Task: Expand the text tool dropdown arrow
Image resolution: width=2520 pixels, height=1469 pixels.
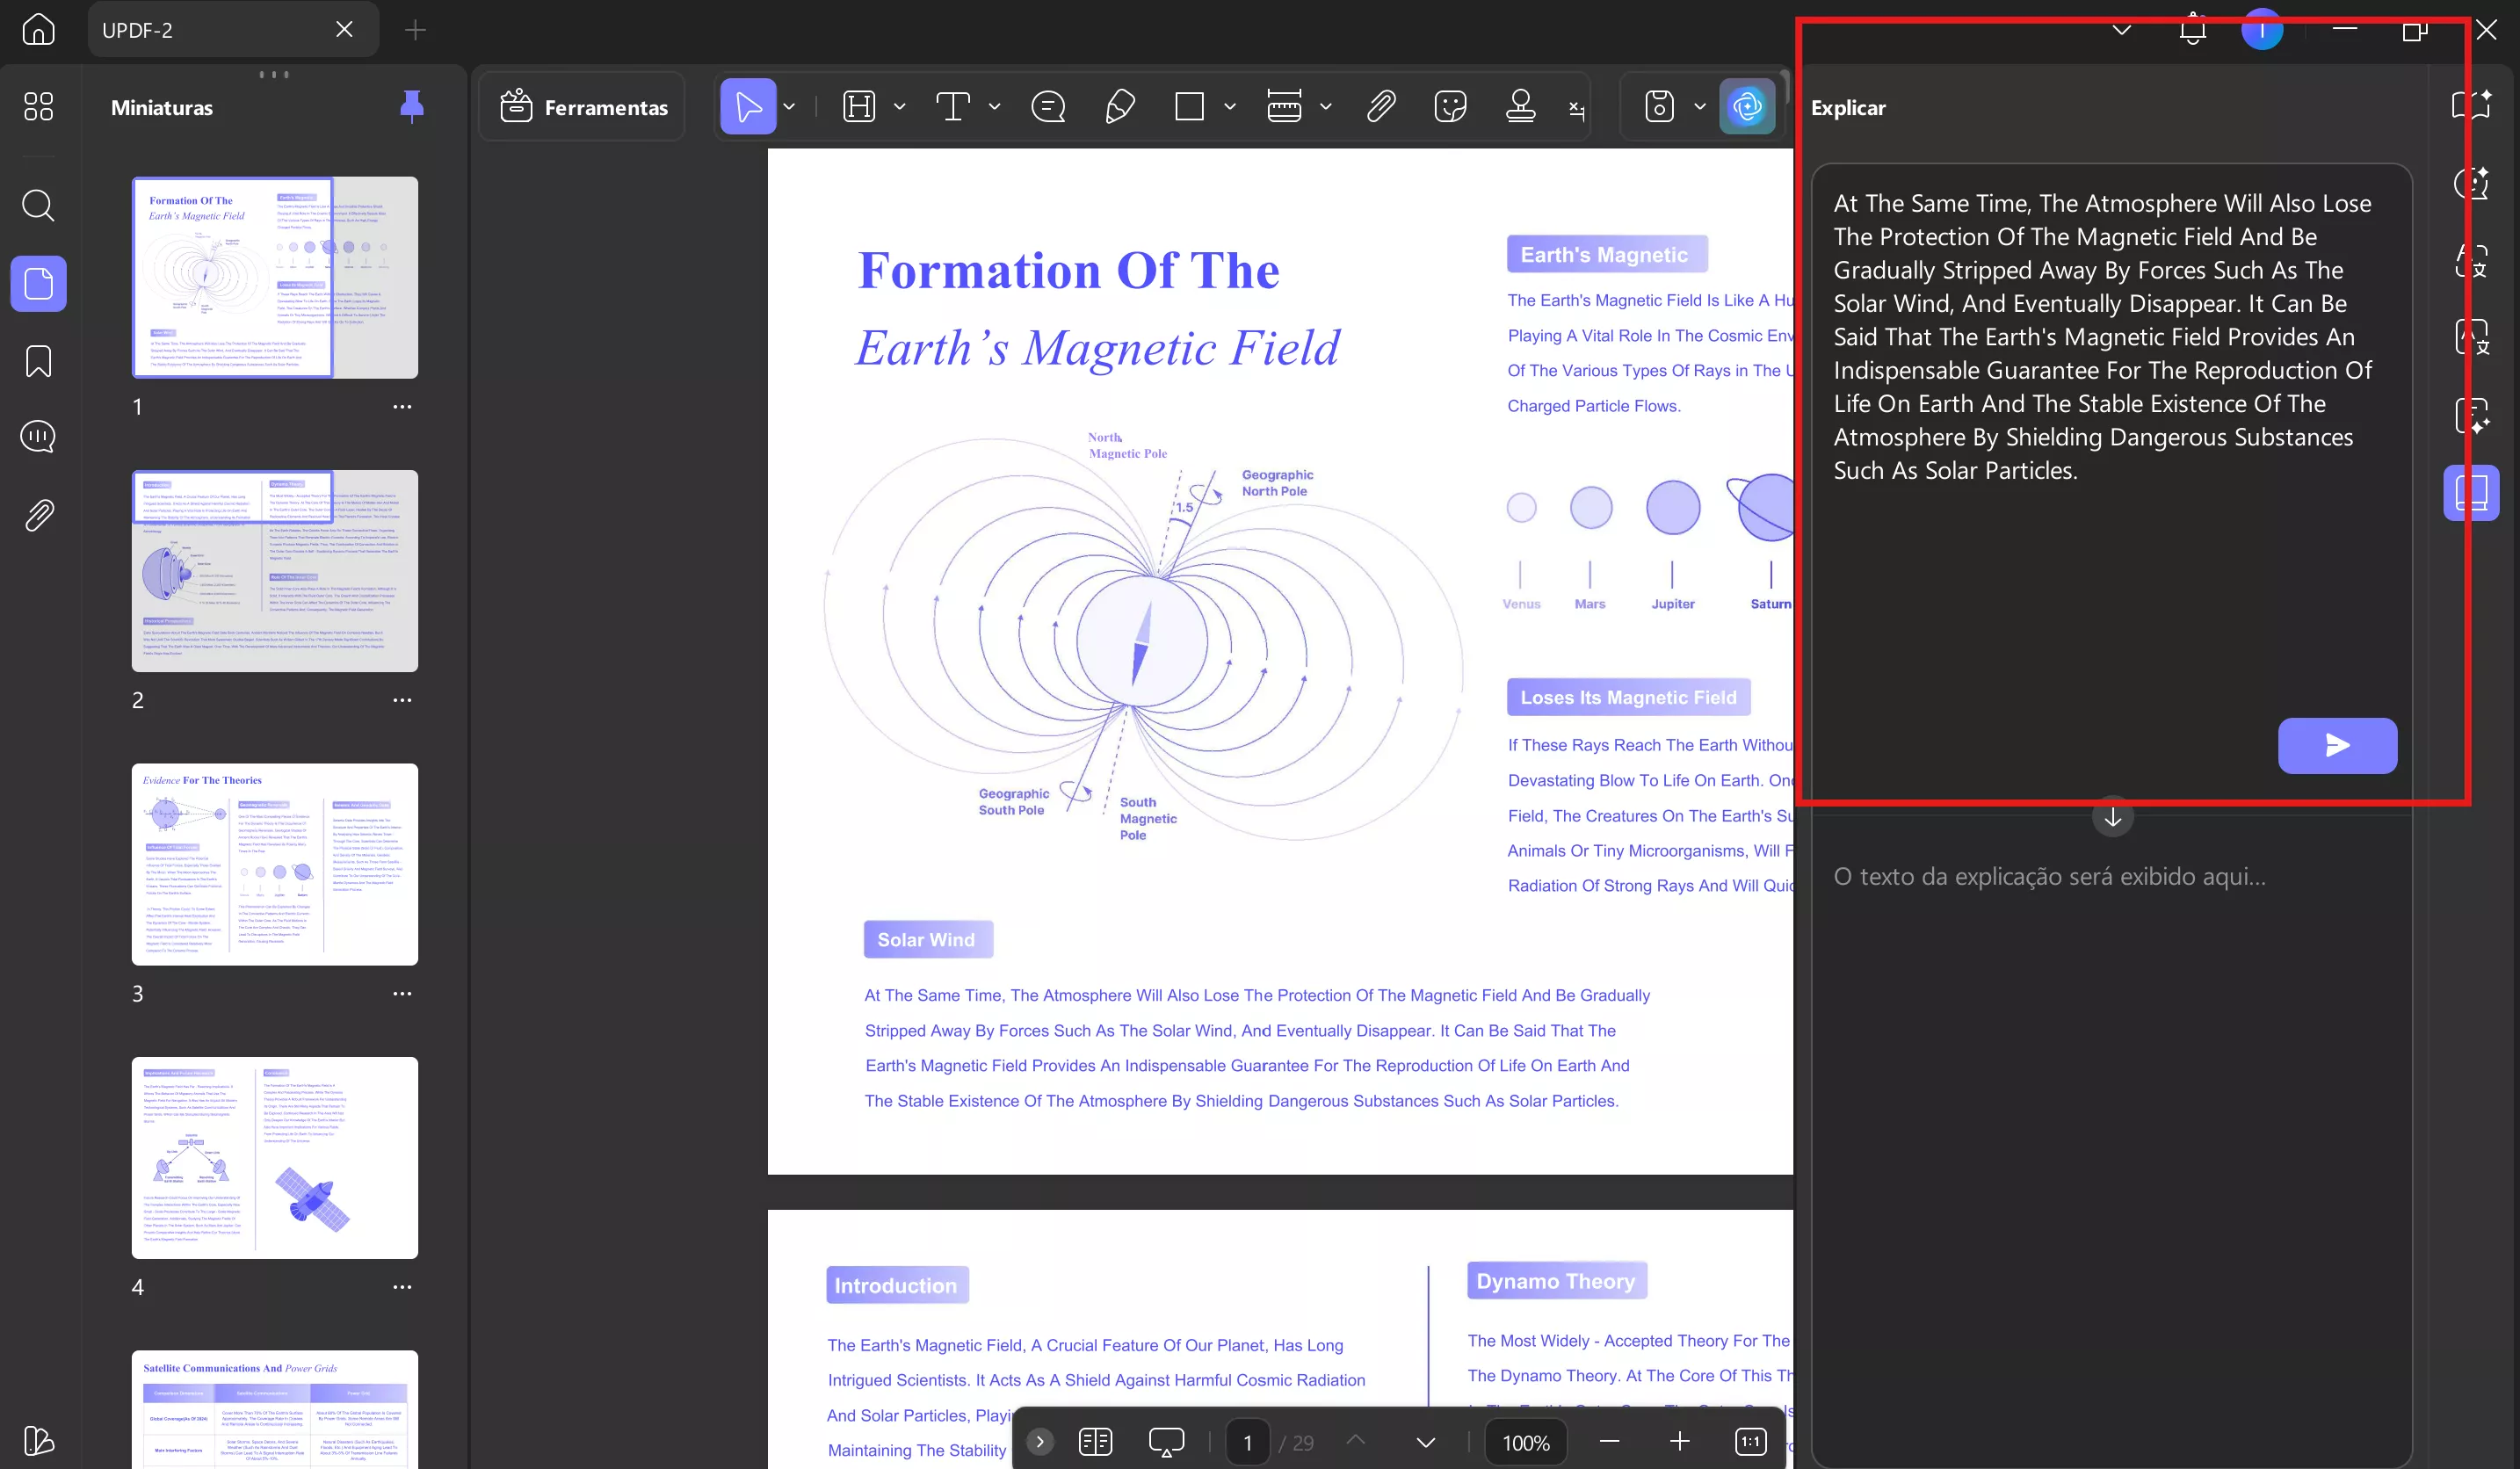Action: click(x=994, y=106)
